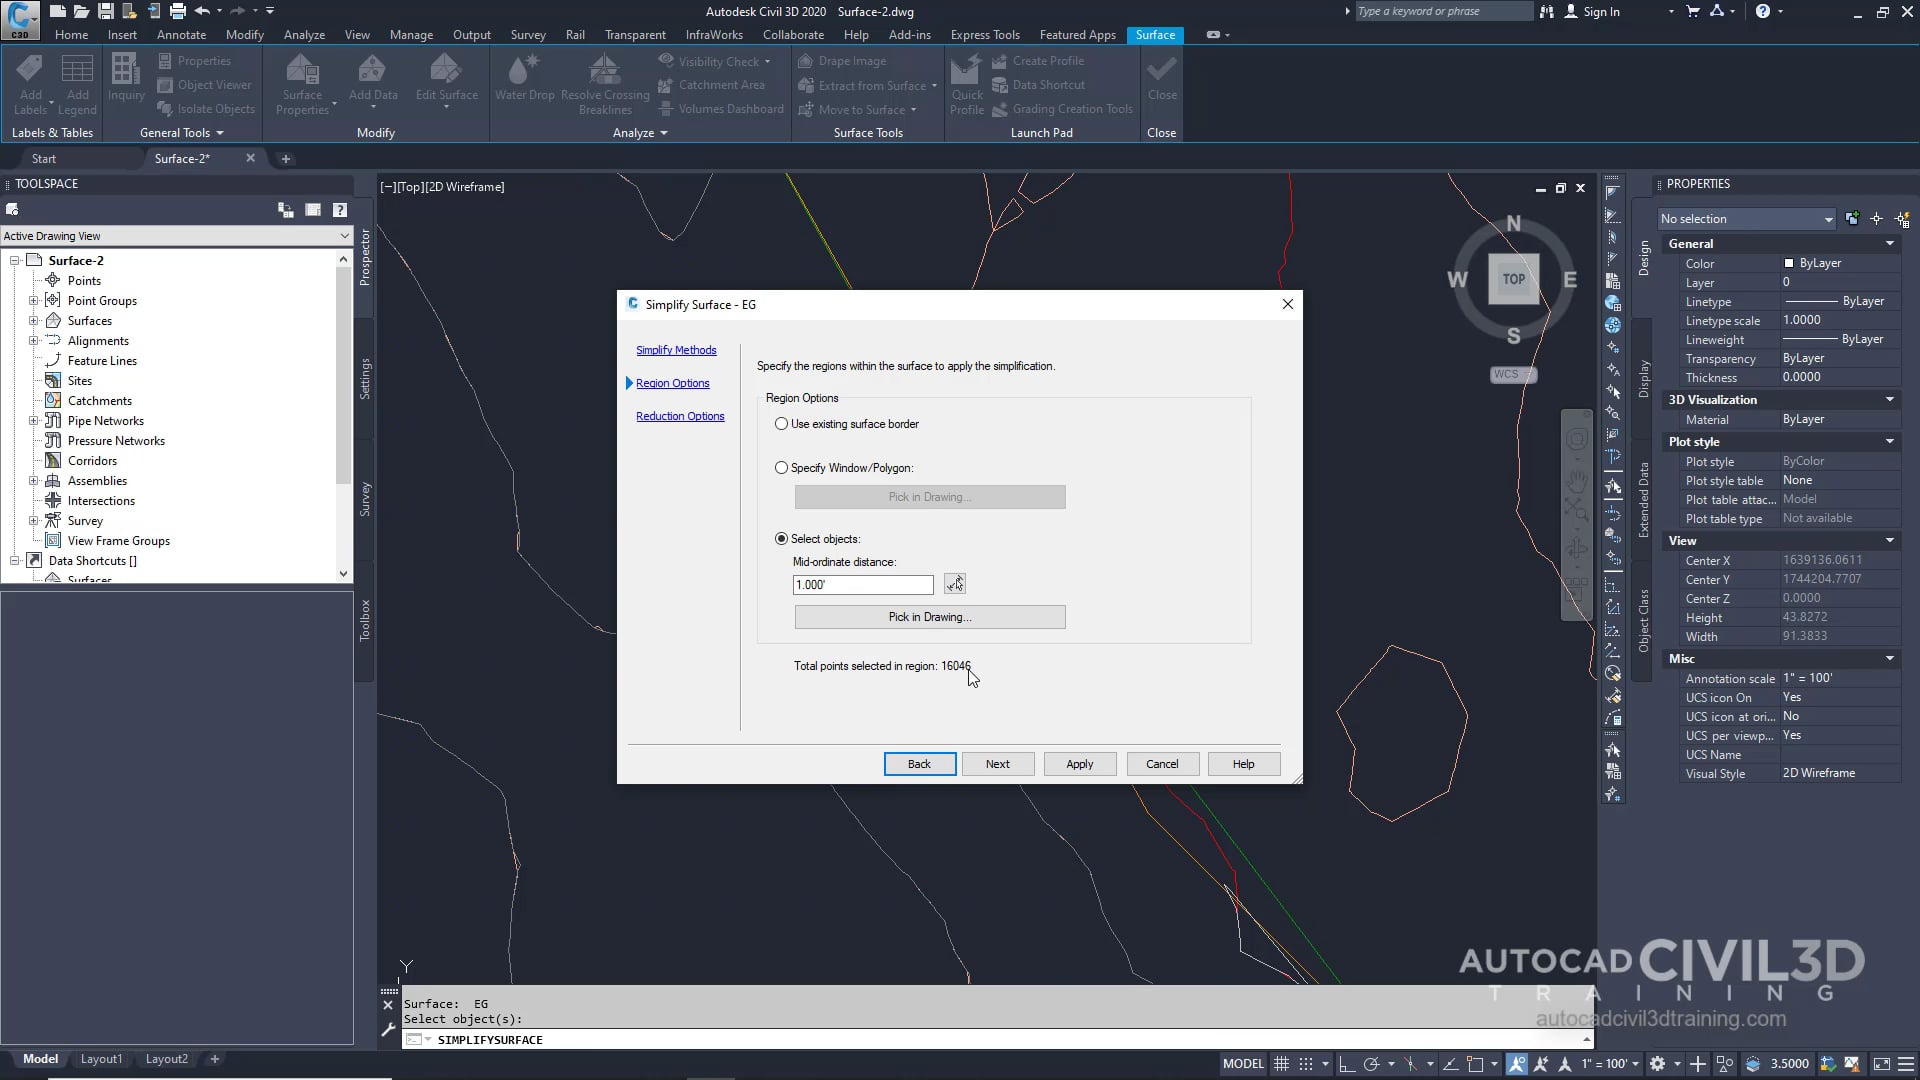The height and width of the screenshot is (1080, 1920).
Task: Collapse the 3D Visualization section
Action: (x=1889, y=399)
